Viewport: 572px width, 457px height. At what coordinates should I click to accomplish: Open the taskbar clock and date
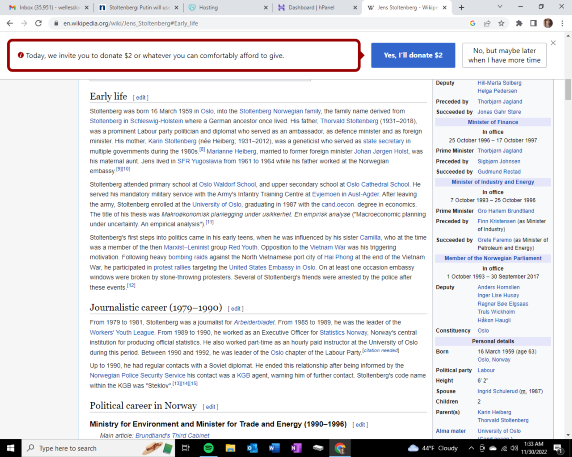click(534, 448)
